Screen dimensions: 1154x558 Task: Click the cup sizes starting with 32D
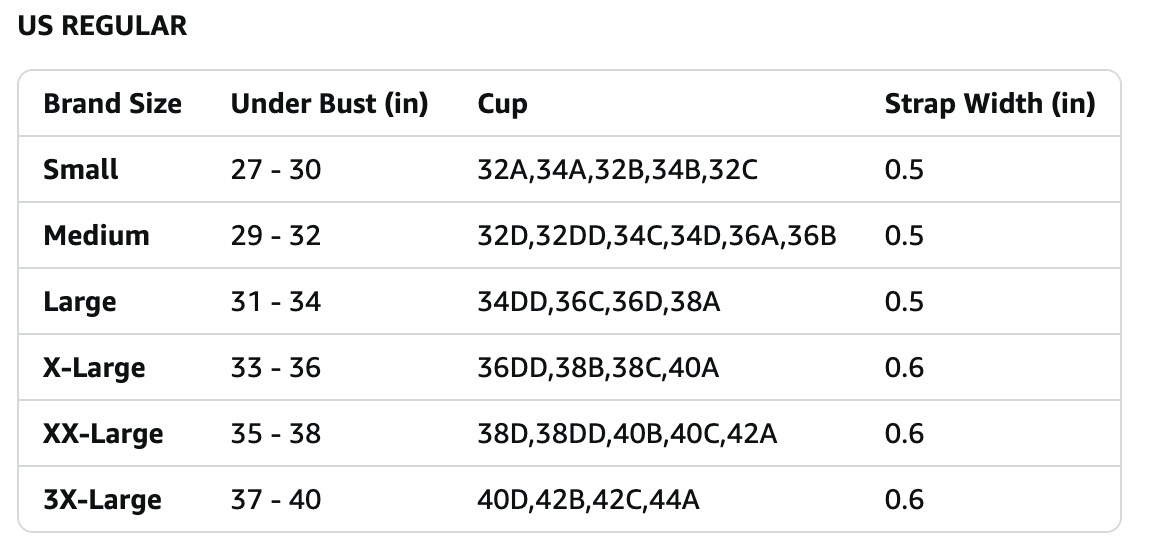657,236
